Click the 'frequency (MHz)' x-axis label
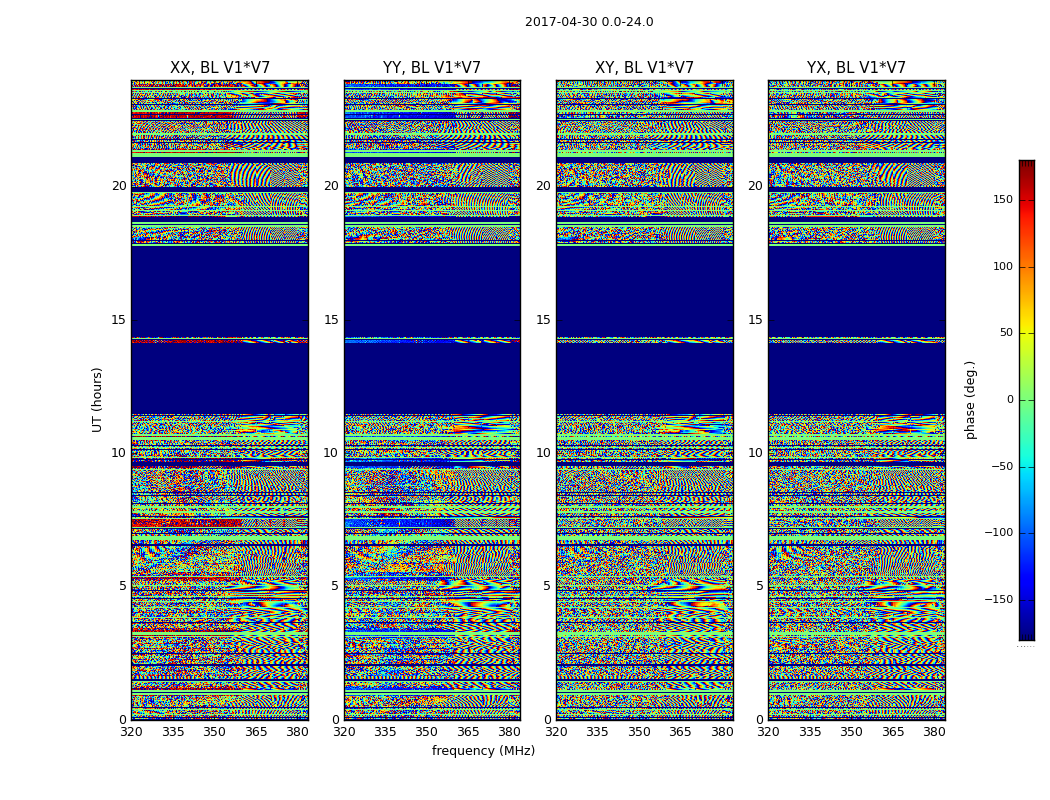 (483, 751)
